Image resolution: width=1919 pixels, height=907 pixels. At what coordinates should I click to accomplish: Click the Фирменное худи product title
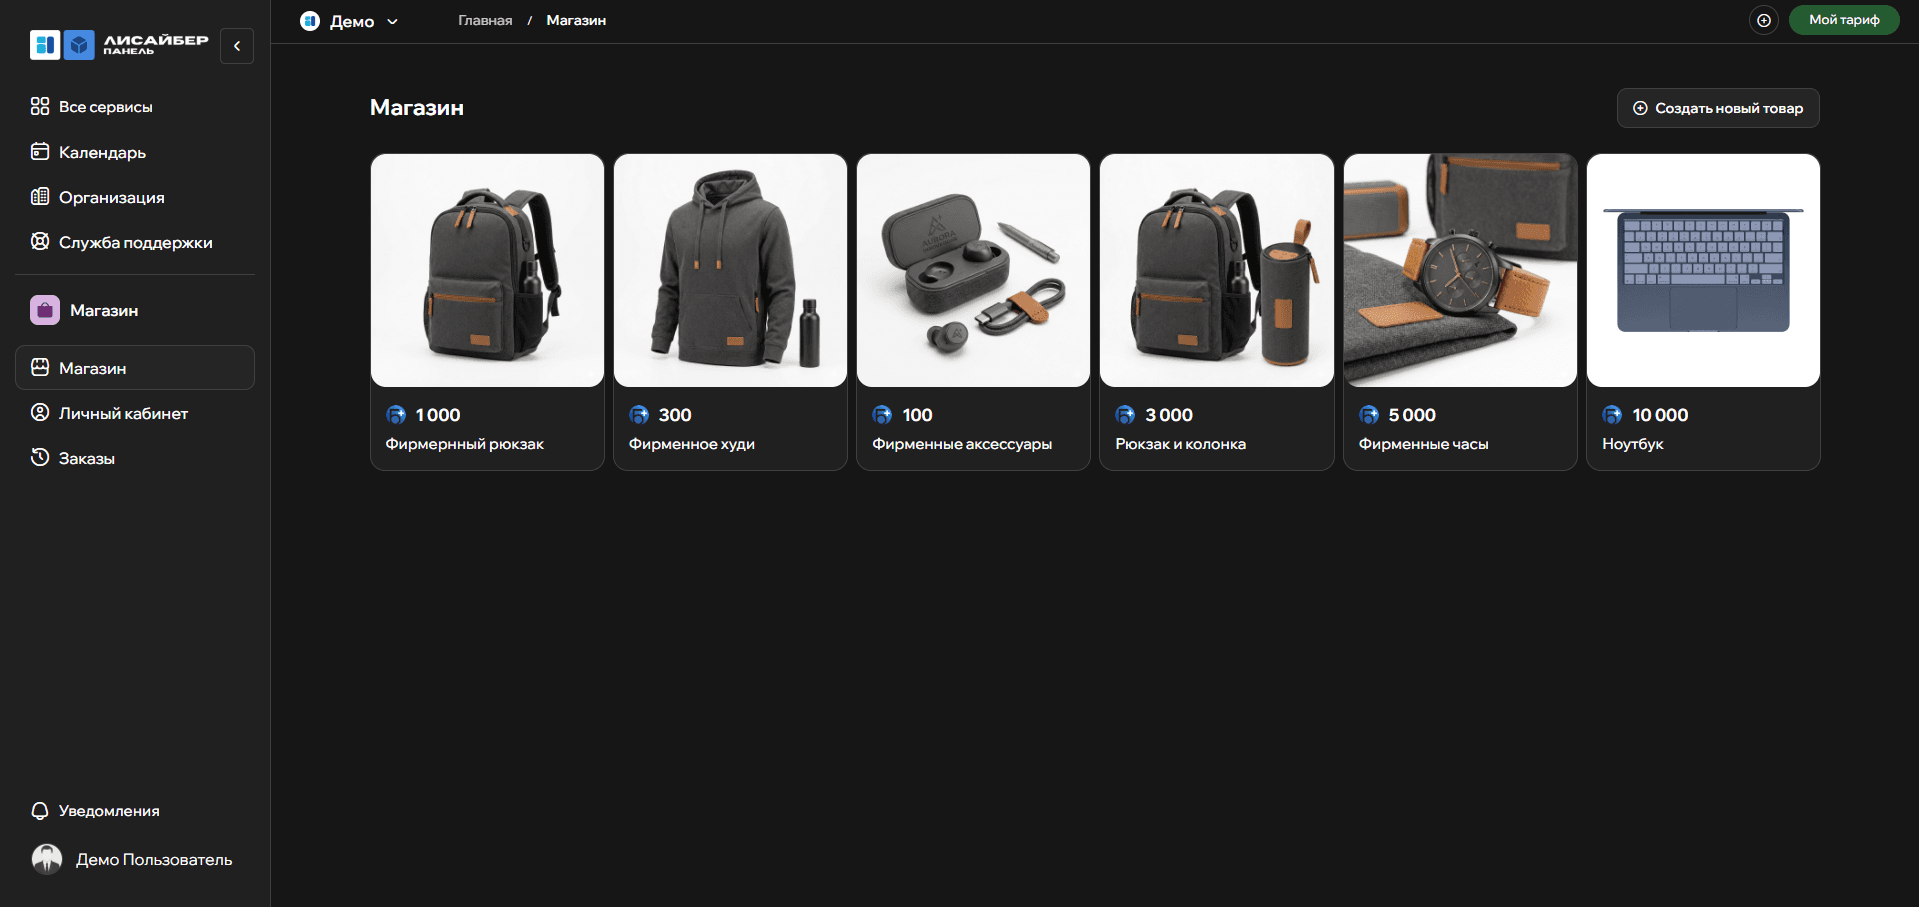692,444
